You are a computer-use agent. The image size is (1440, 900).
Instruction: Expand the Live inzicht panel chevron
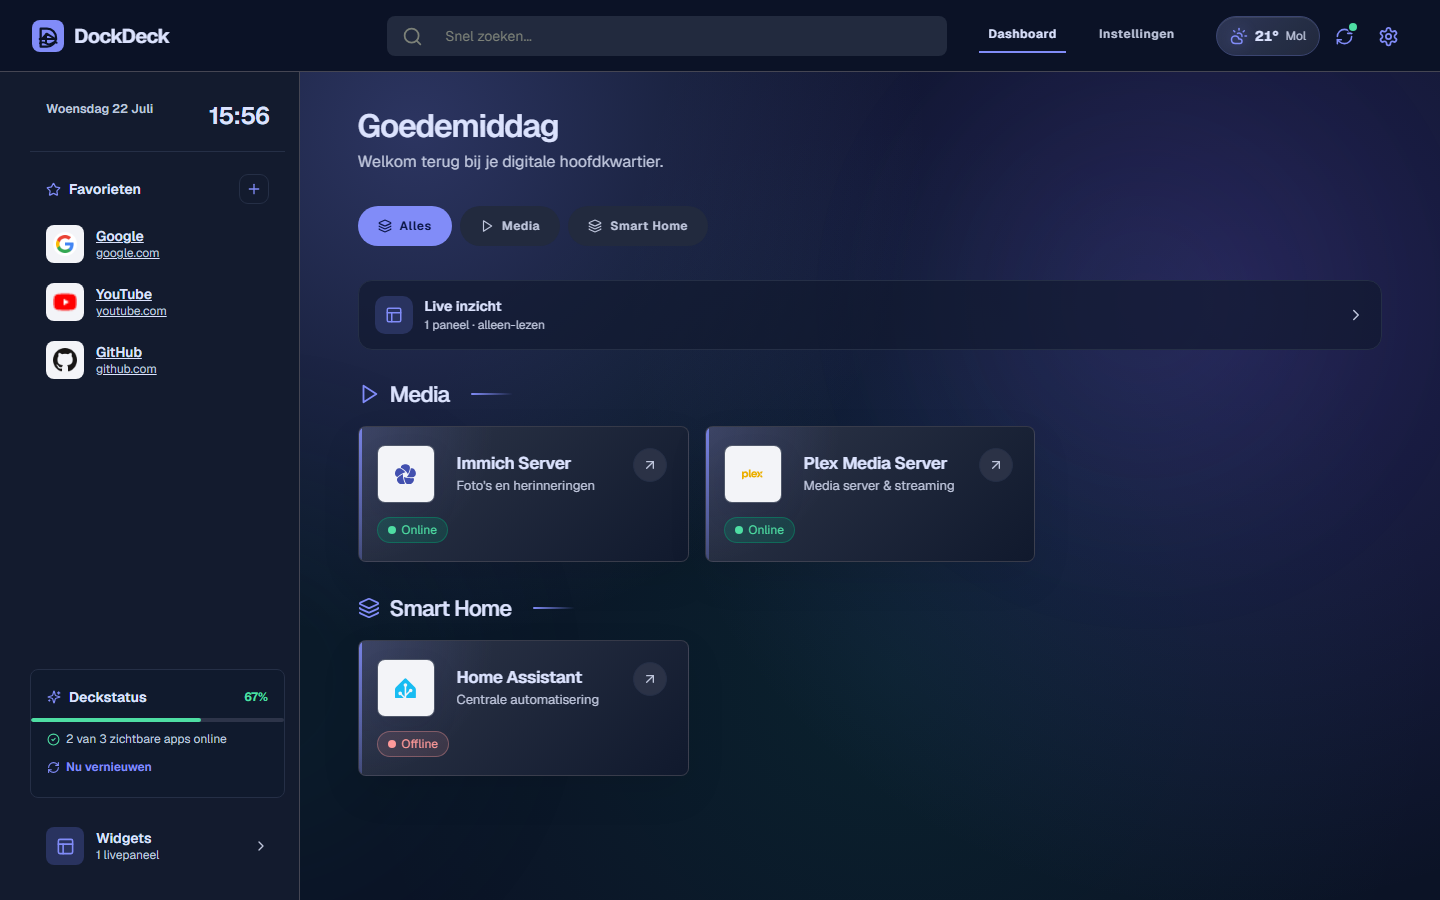(1356, 315)
